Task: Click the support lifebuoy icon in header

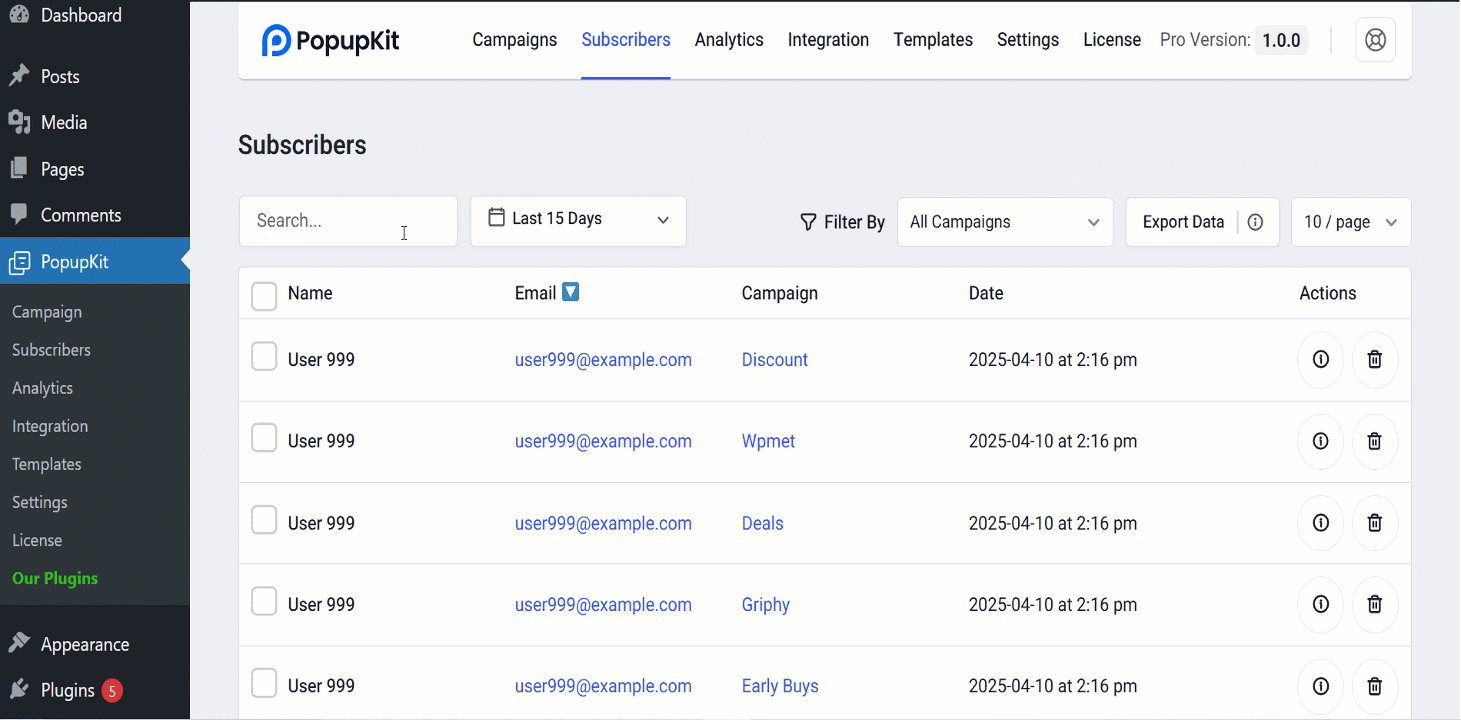Action: [1375, 40]
